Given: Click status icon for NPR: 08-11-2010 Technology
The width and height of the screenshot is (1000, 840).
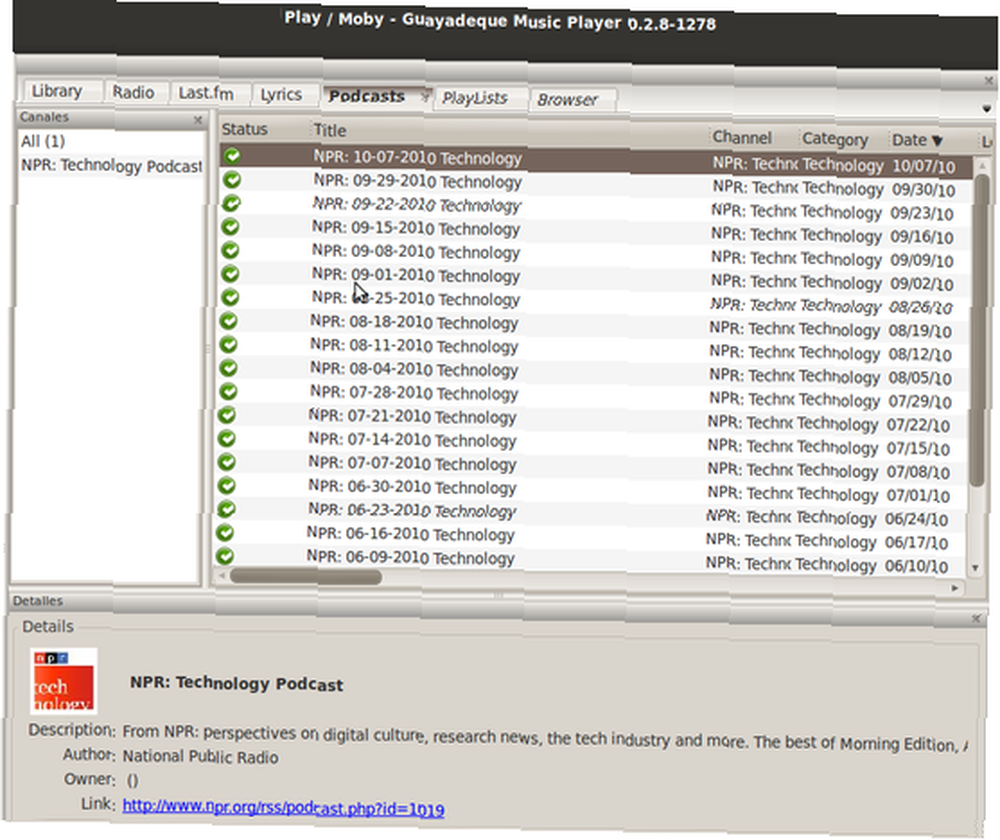Looking at the screenshot, I should click(x=229, y=344).
